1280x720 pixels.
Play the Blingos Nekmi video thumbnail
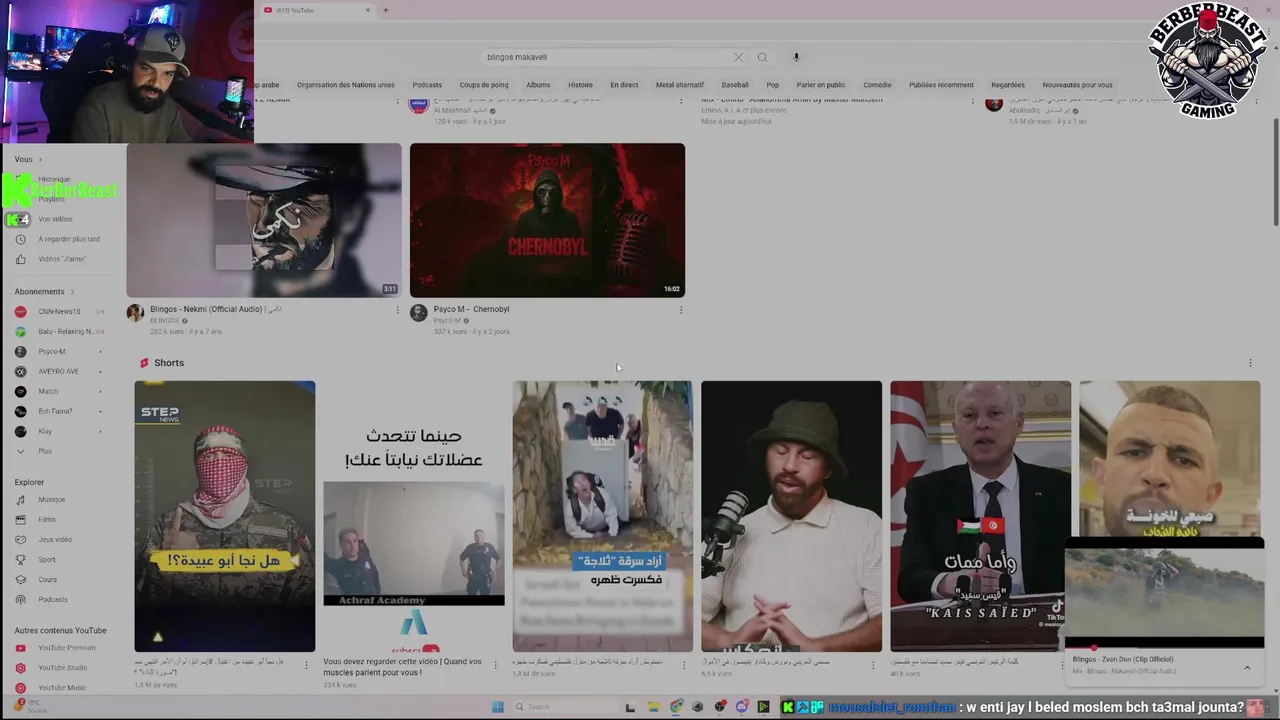pos(264,220)
